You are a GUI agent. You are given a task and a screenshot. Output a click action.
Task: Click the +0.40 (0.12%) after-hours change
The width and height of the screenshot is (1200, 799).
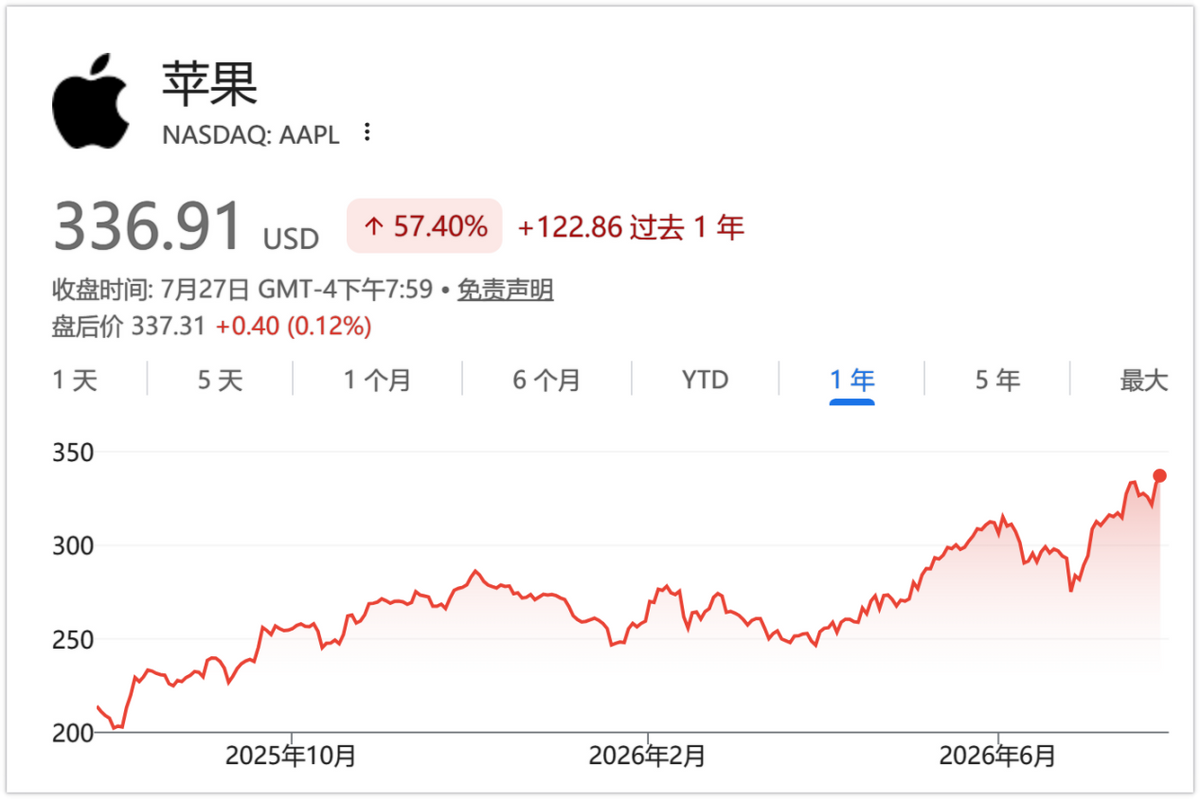point(294,325)
